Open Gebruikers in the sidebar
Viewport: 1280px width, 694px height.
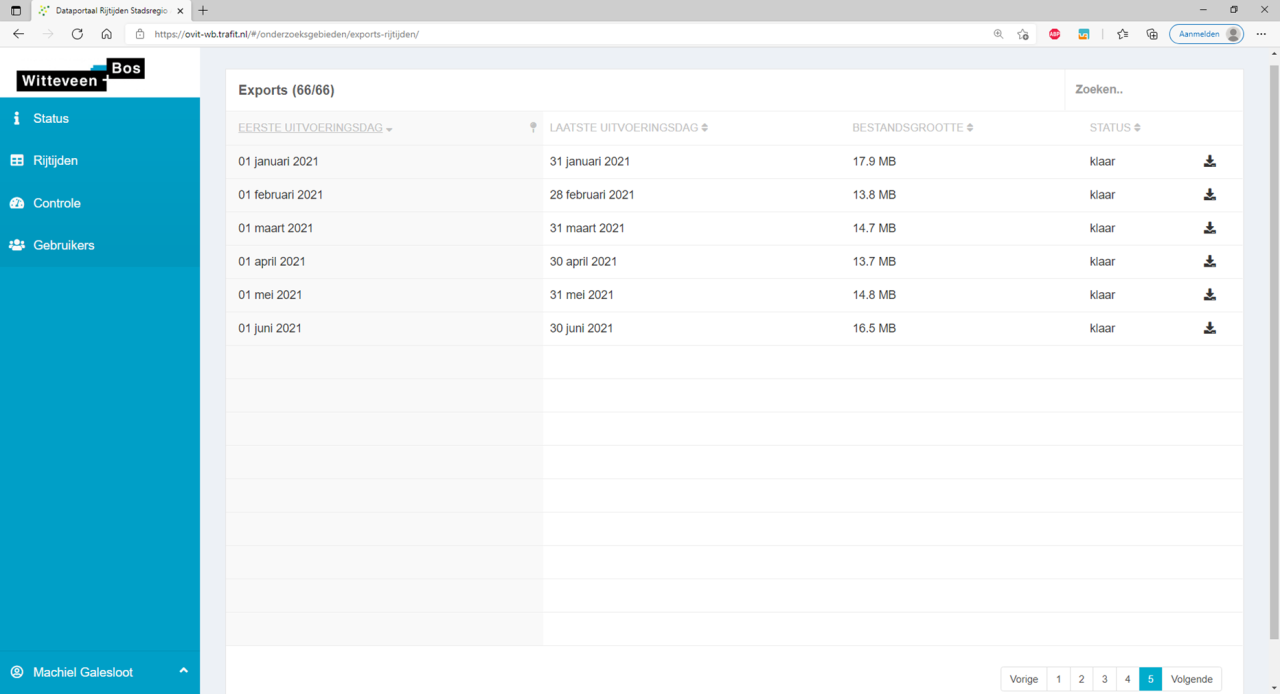[x=63, y=245]
